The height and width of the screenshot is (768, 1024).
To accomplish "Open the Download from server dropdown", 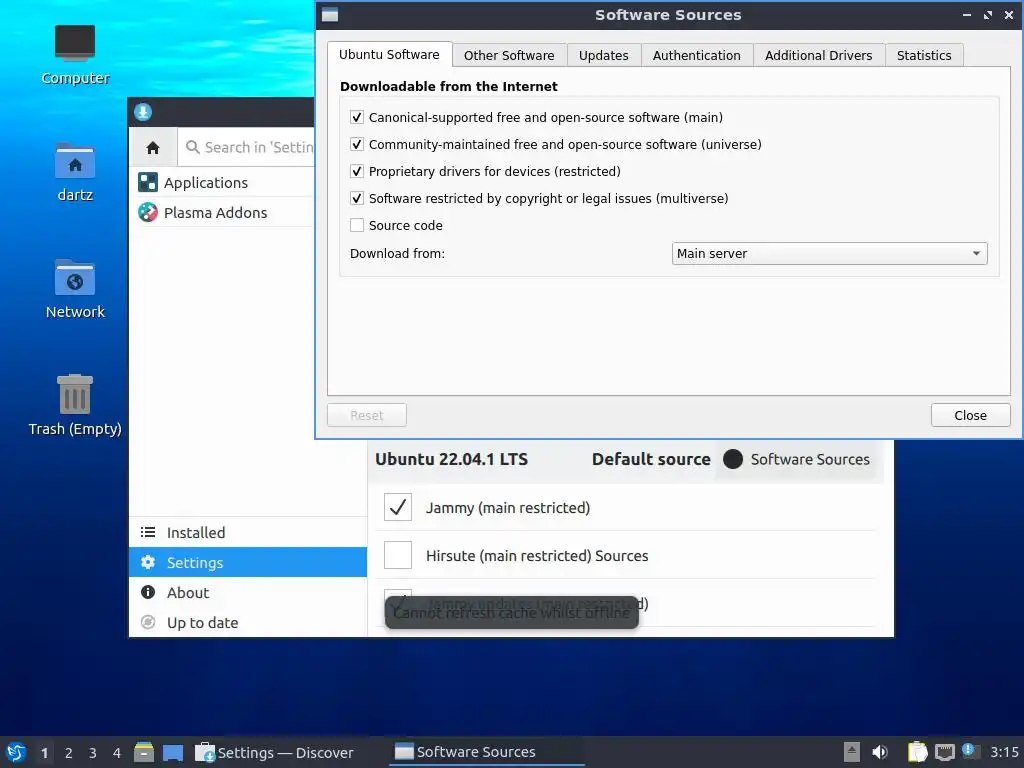I will tap(829, 253).
